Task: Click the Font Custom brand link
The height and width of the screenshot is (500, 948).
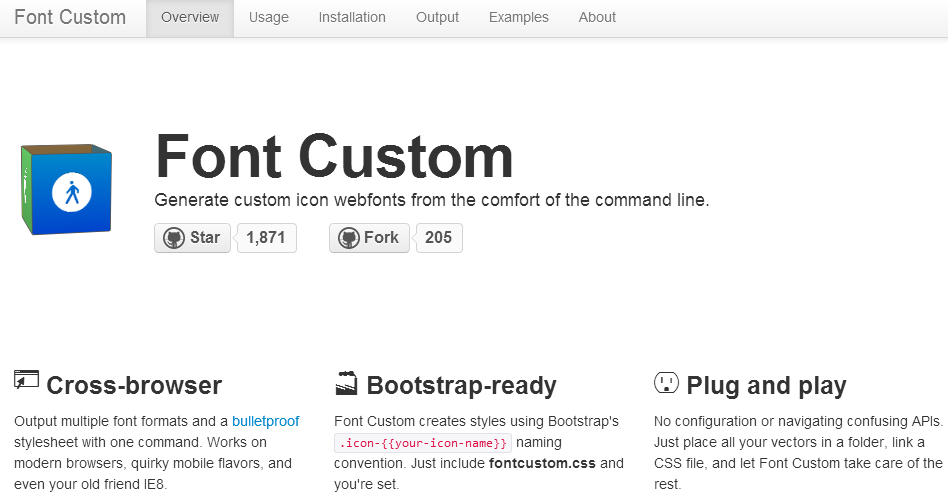Action: [70, 18]
